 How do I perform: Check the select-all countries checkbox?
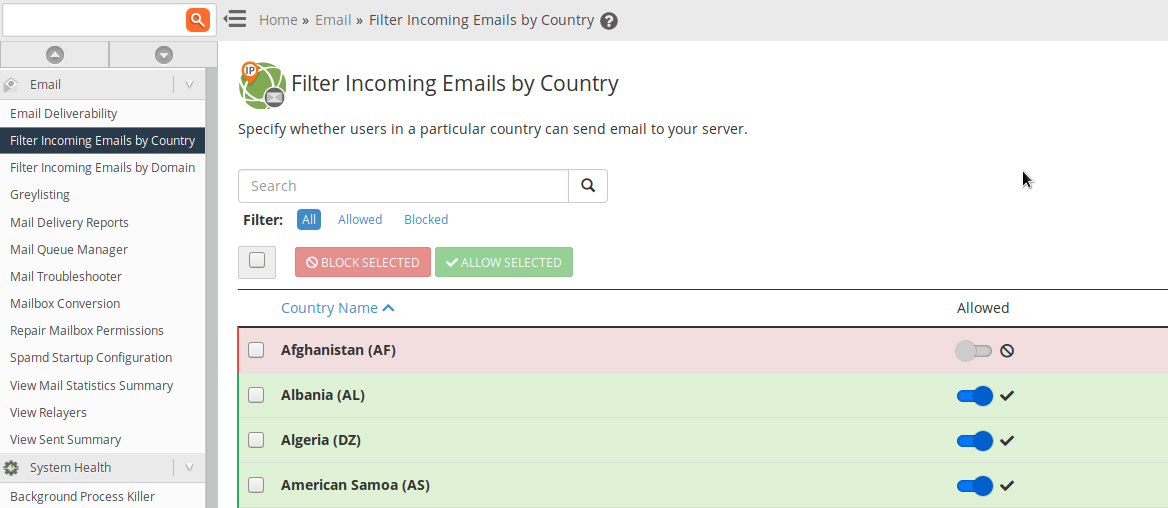(x=257, y=261)
